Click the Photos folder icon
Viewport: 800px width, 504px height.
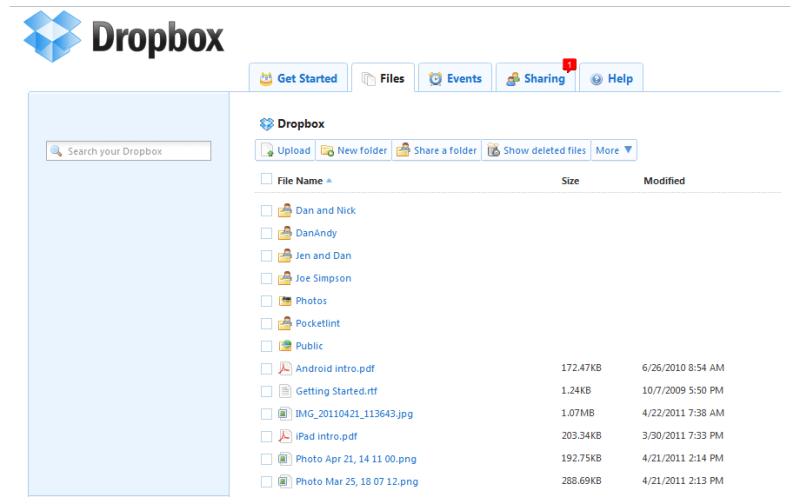pos(285,301)
